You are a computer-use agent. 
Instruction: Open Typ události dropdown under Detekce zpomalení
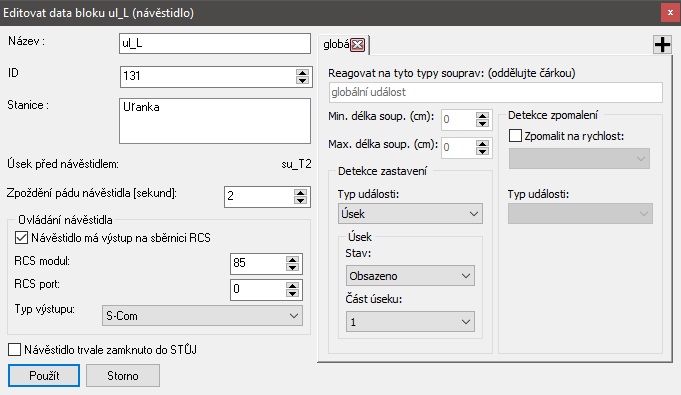(580, 214)
